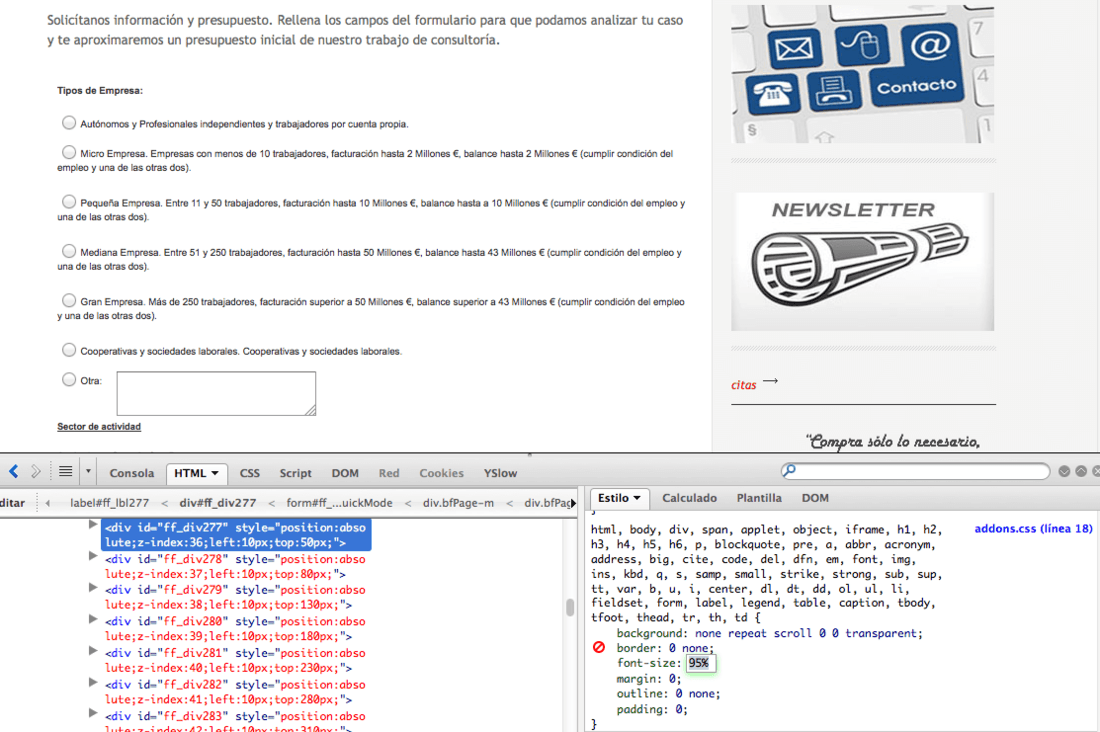The image size is (1100, 732).
Task: Expand the ff_div282 node
Action: pos(93,682)
